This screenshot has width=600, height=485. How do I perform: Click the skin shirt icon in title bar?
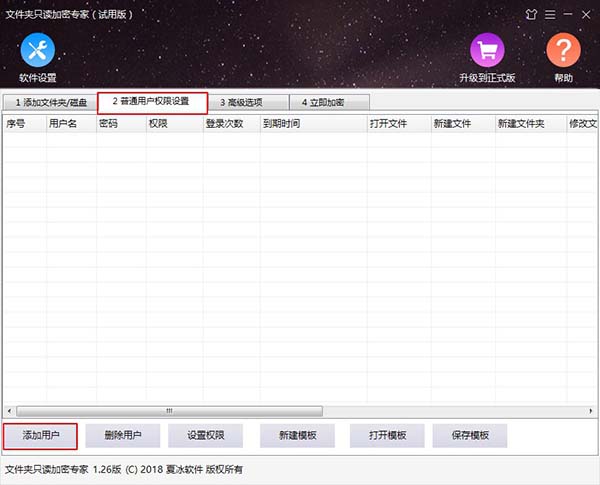tap(531, 15)
